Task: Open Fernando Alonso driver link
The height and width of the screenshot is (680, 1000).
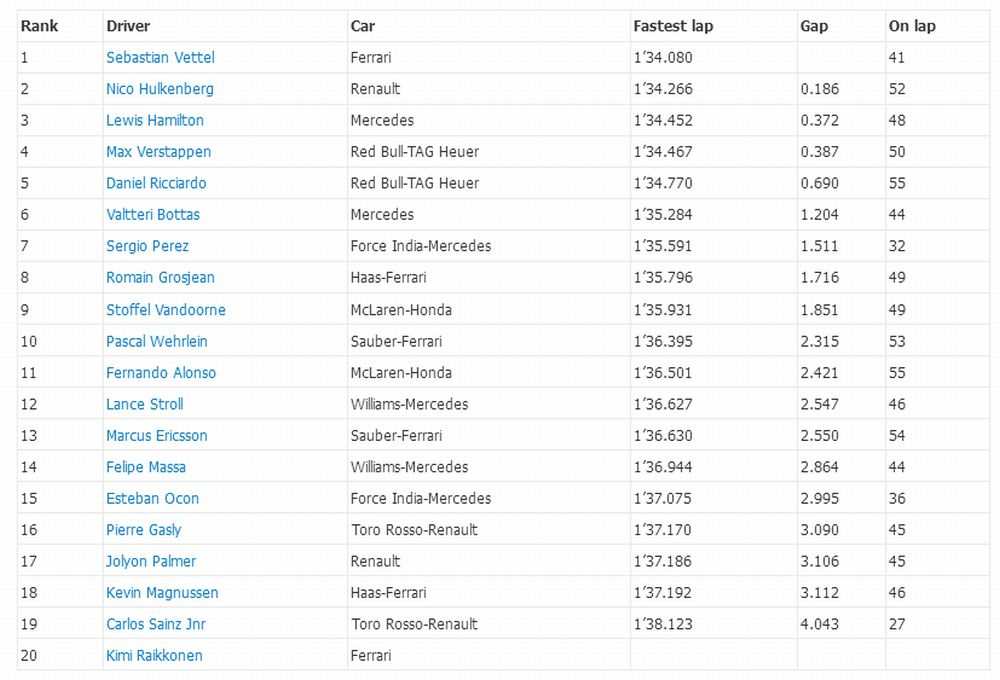Action: 161,373
